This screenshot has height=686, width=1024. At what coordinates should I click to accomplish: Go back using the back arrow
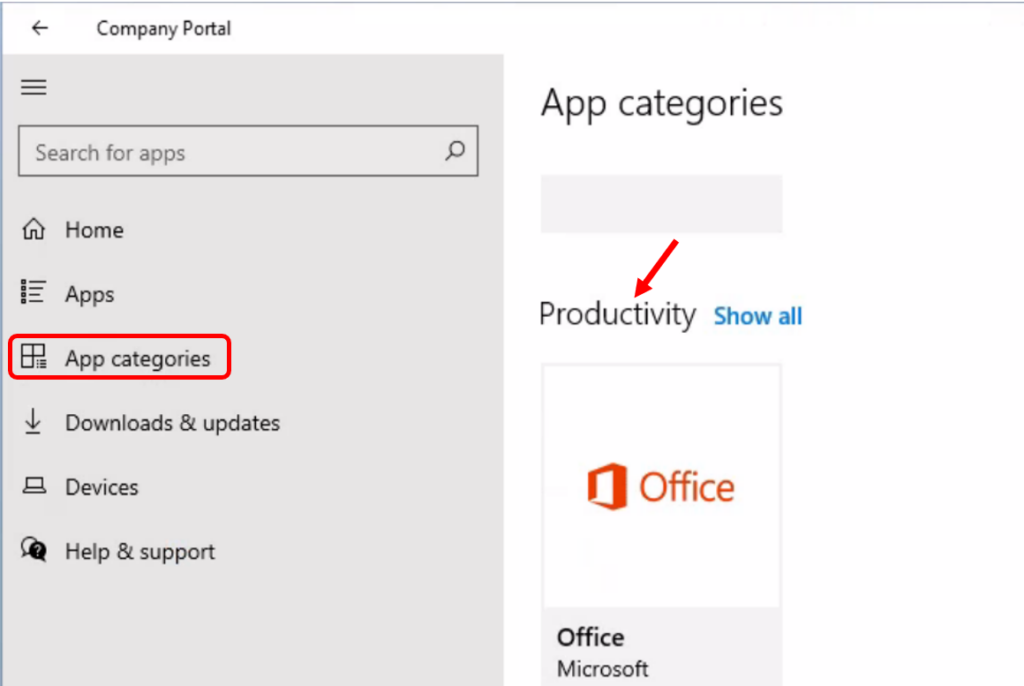click(40, 28)
